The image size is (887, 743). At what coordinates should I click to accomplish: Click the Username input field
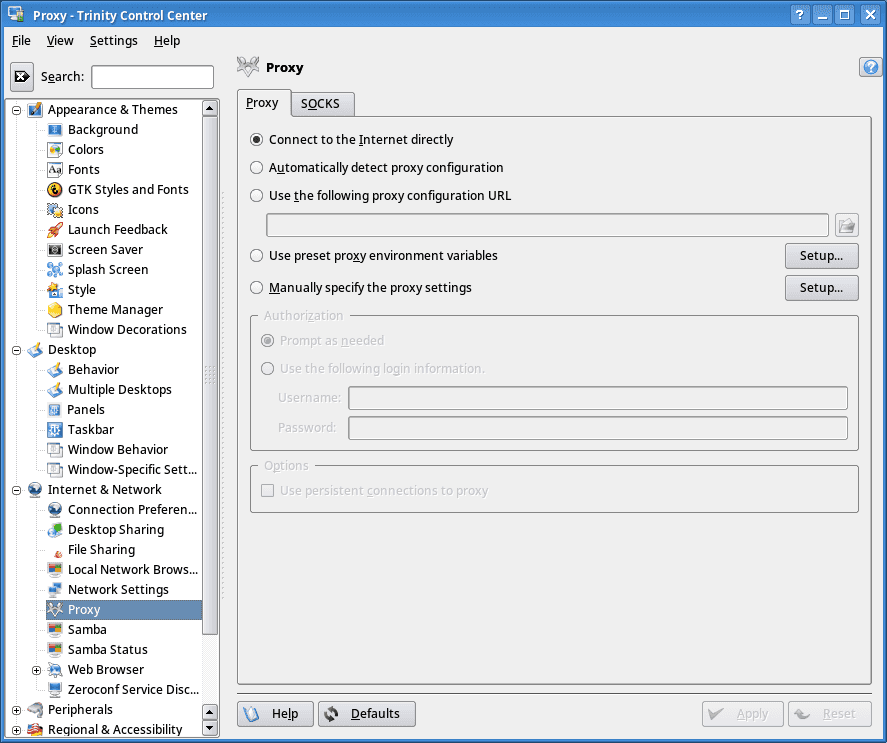598,398
